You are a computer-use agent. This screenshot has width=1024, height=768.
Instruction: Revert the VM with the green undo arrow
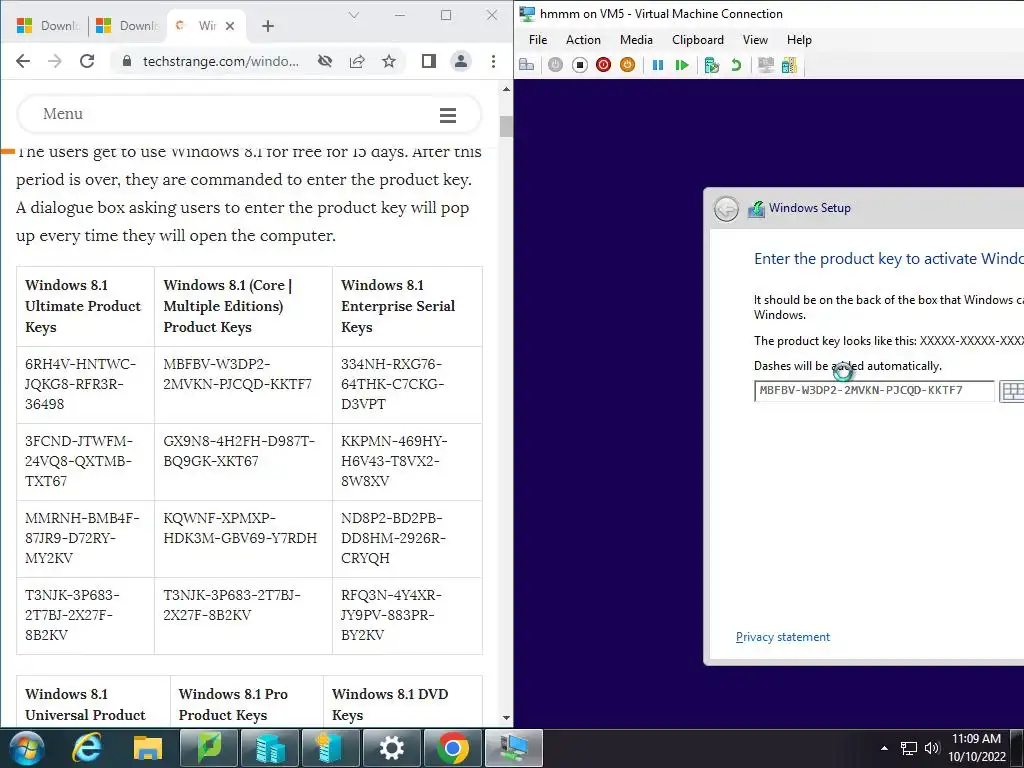(x=736, y=65)
